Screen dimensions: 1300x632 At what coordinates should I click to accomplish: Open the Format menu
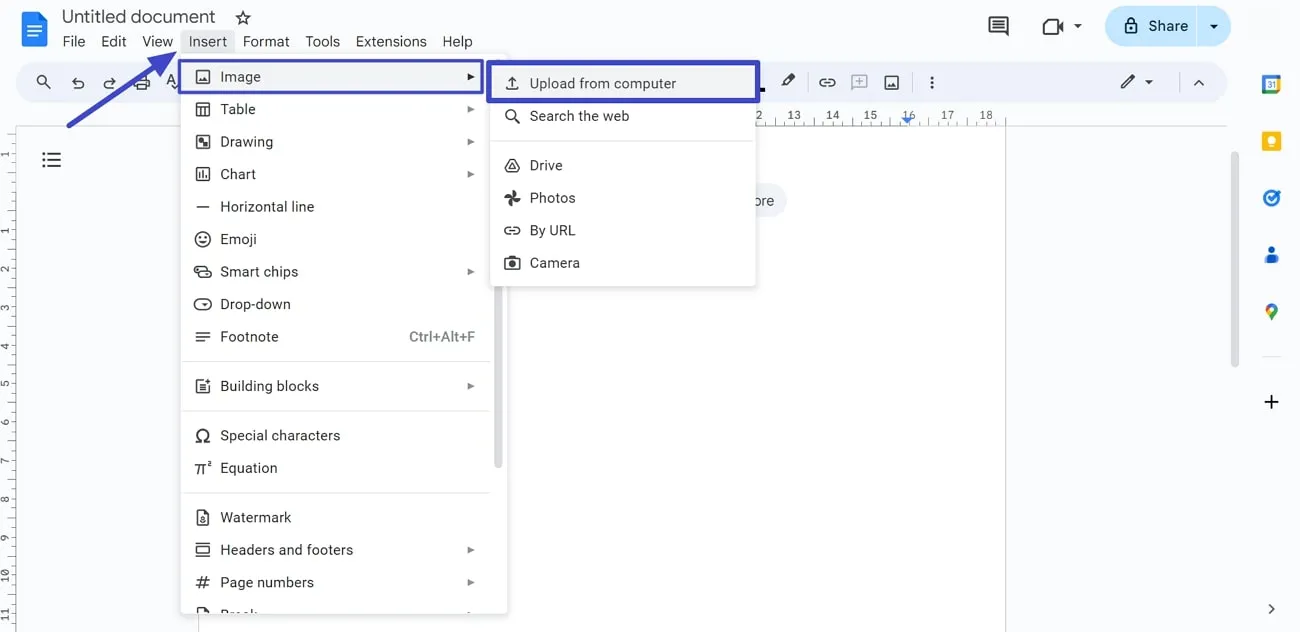pyautogui.click(x=265, y=41)
